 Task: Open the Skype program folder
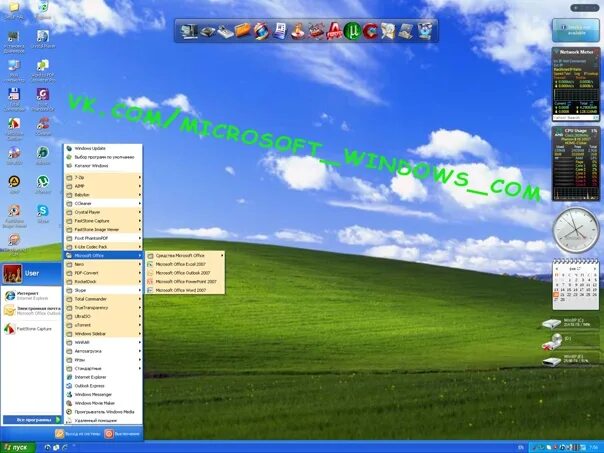point(103,290)
